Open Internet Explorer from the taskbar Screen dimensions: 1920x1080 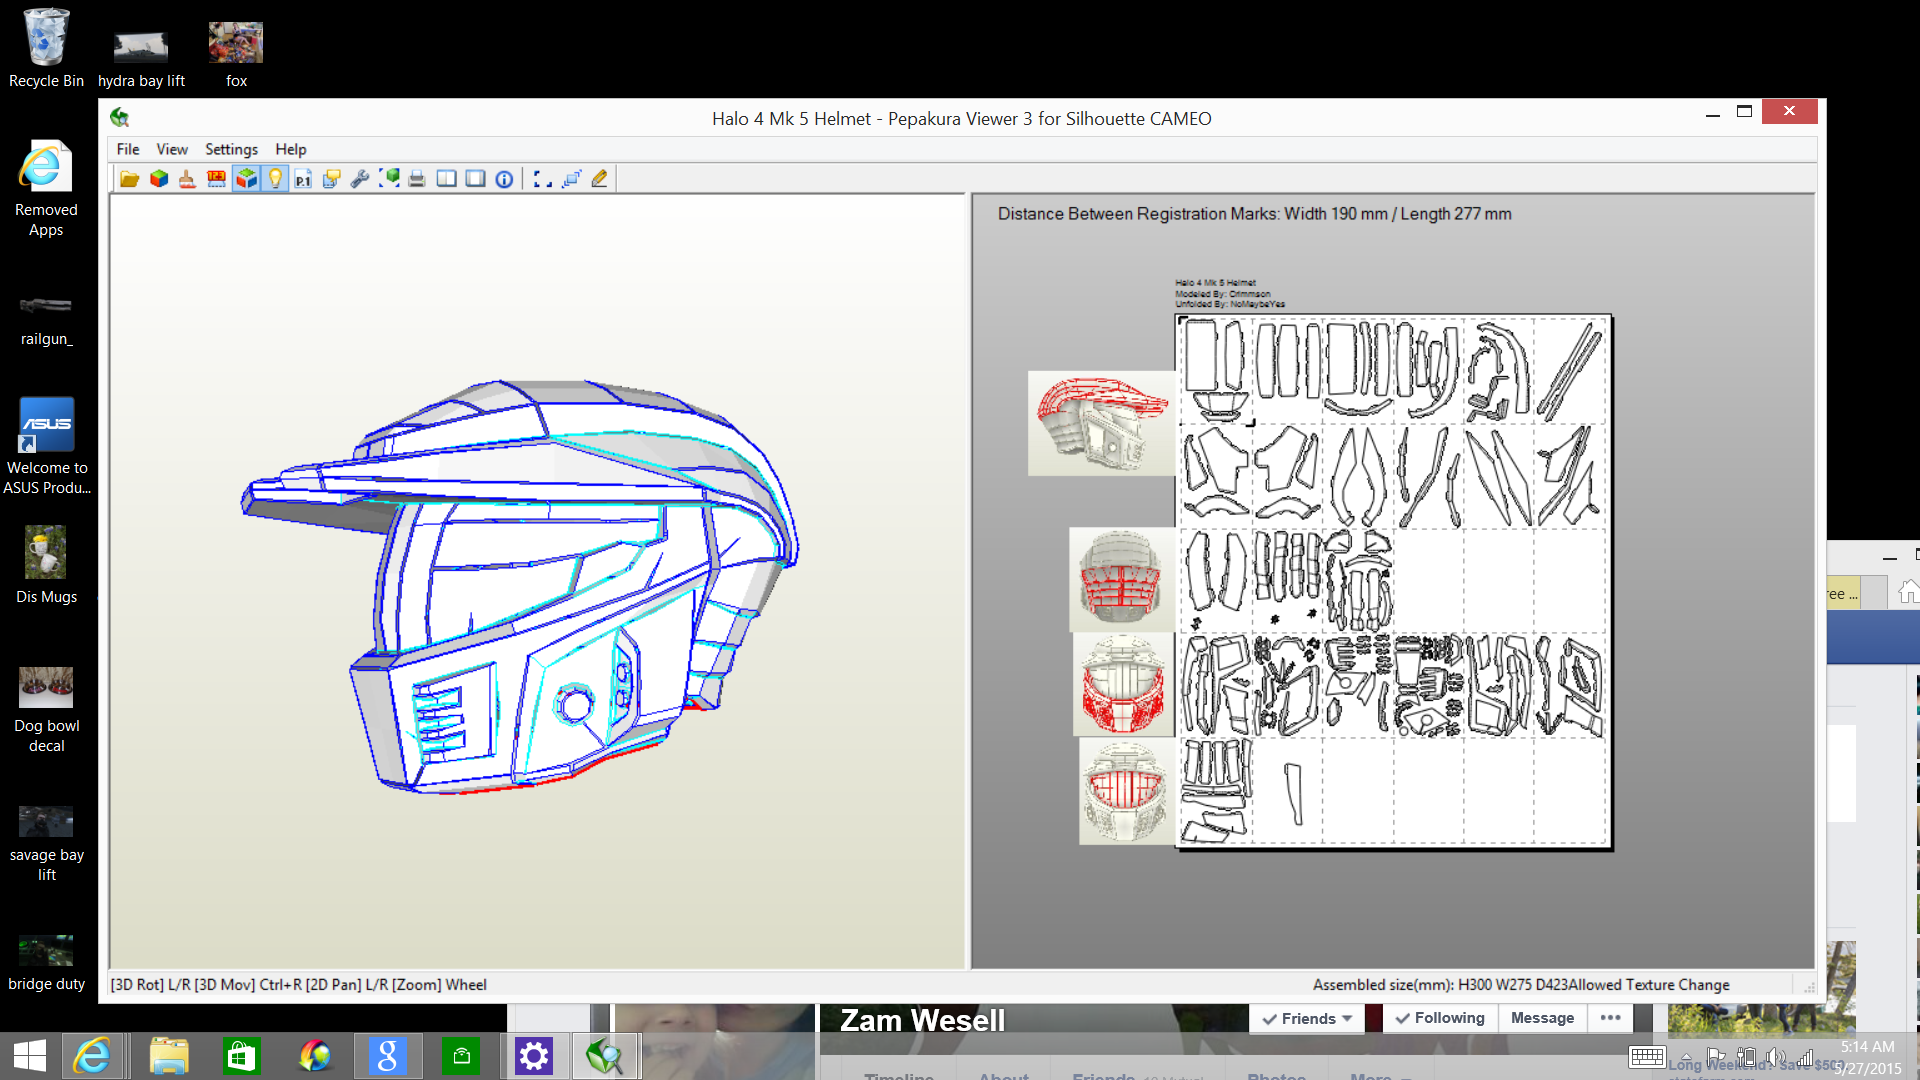93,1056
